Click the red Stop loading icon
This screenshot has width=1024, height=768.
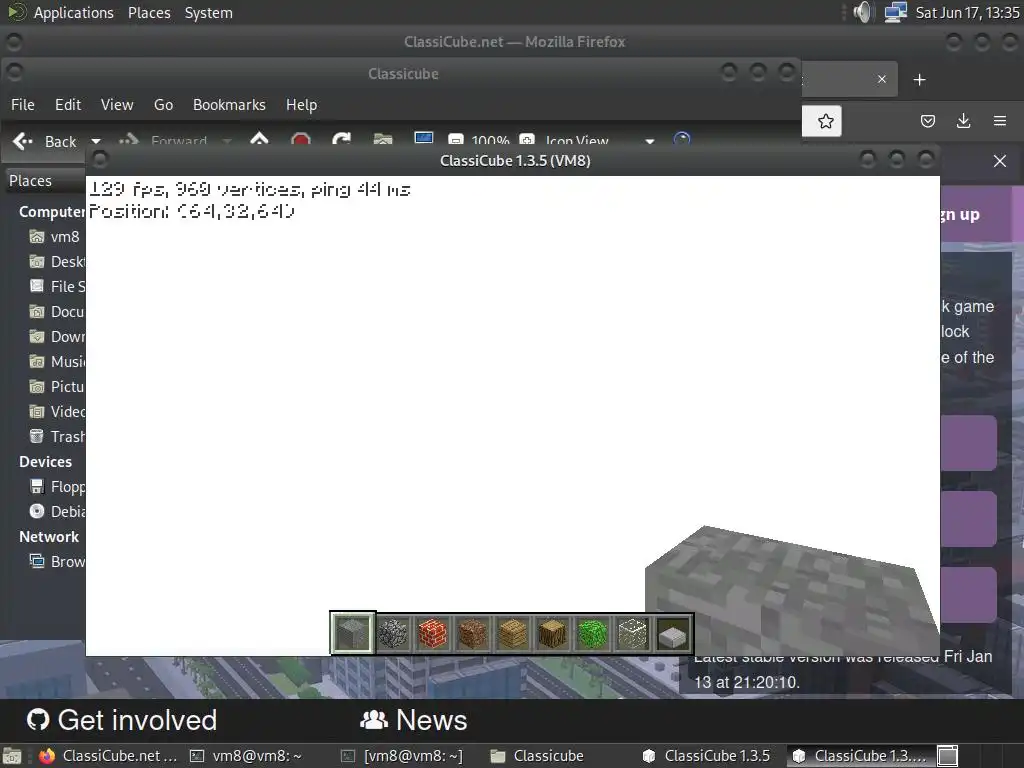point(300,140)
